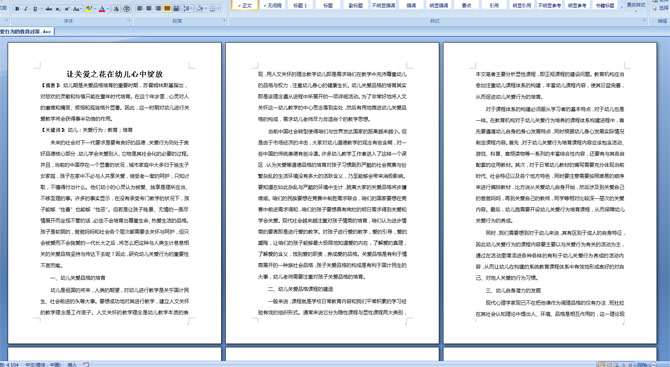
Task: Open the Change Case (Aa) menu
Action: tap(76, 9)
